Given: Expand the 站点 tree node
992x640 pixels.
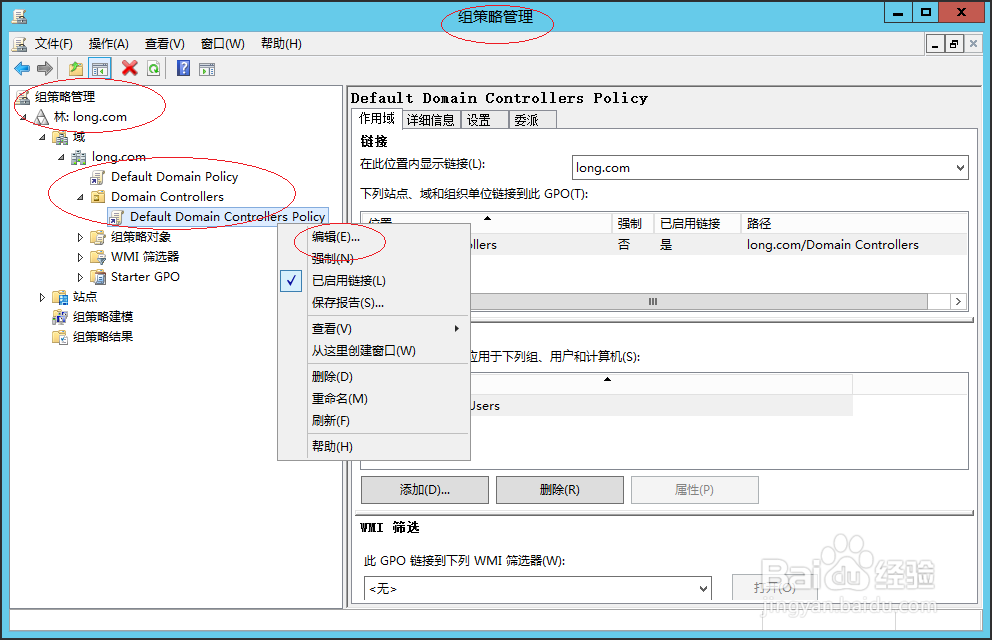Looking at the screenshot, I should (40, 296).
